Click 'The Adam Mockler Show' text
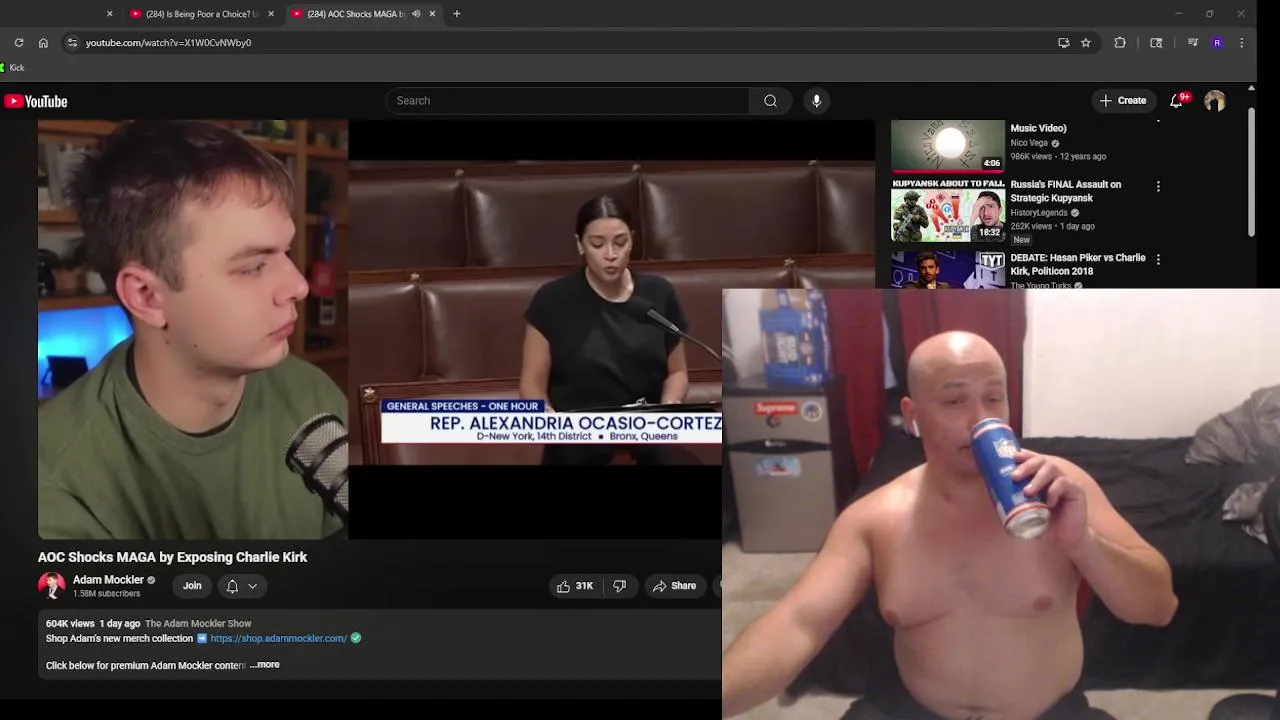Image resolution: width=1280 pixels, height=720 pixels. [x=198, y=624]
